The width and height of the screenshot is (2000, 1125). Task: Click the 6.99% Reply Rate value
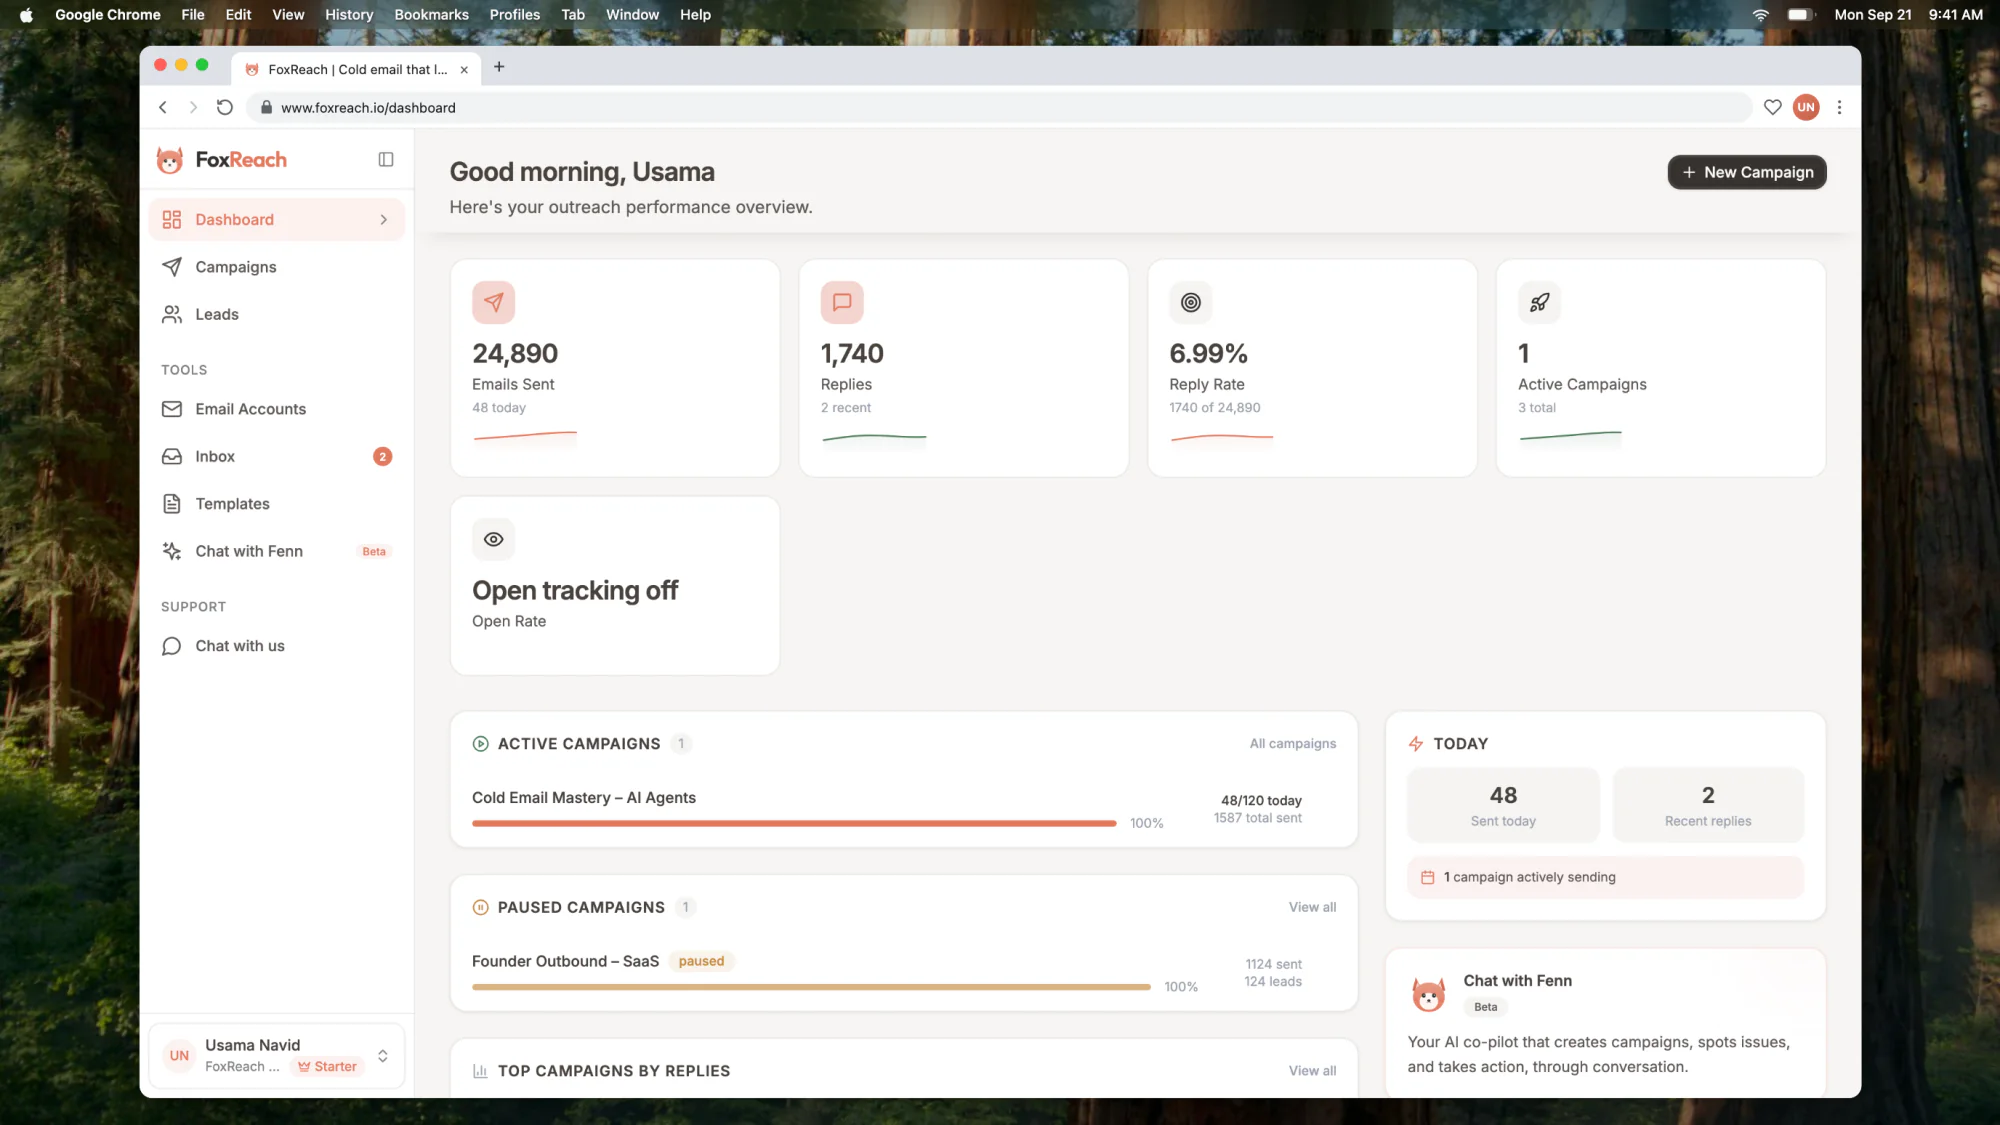1208,354
